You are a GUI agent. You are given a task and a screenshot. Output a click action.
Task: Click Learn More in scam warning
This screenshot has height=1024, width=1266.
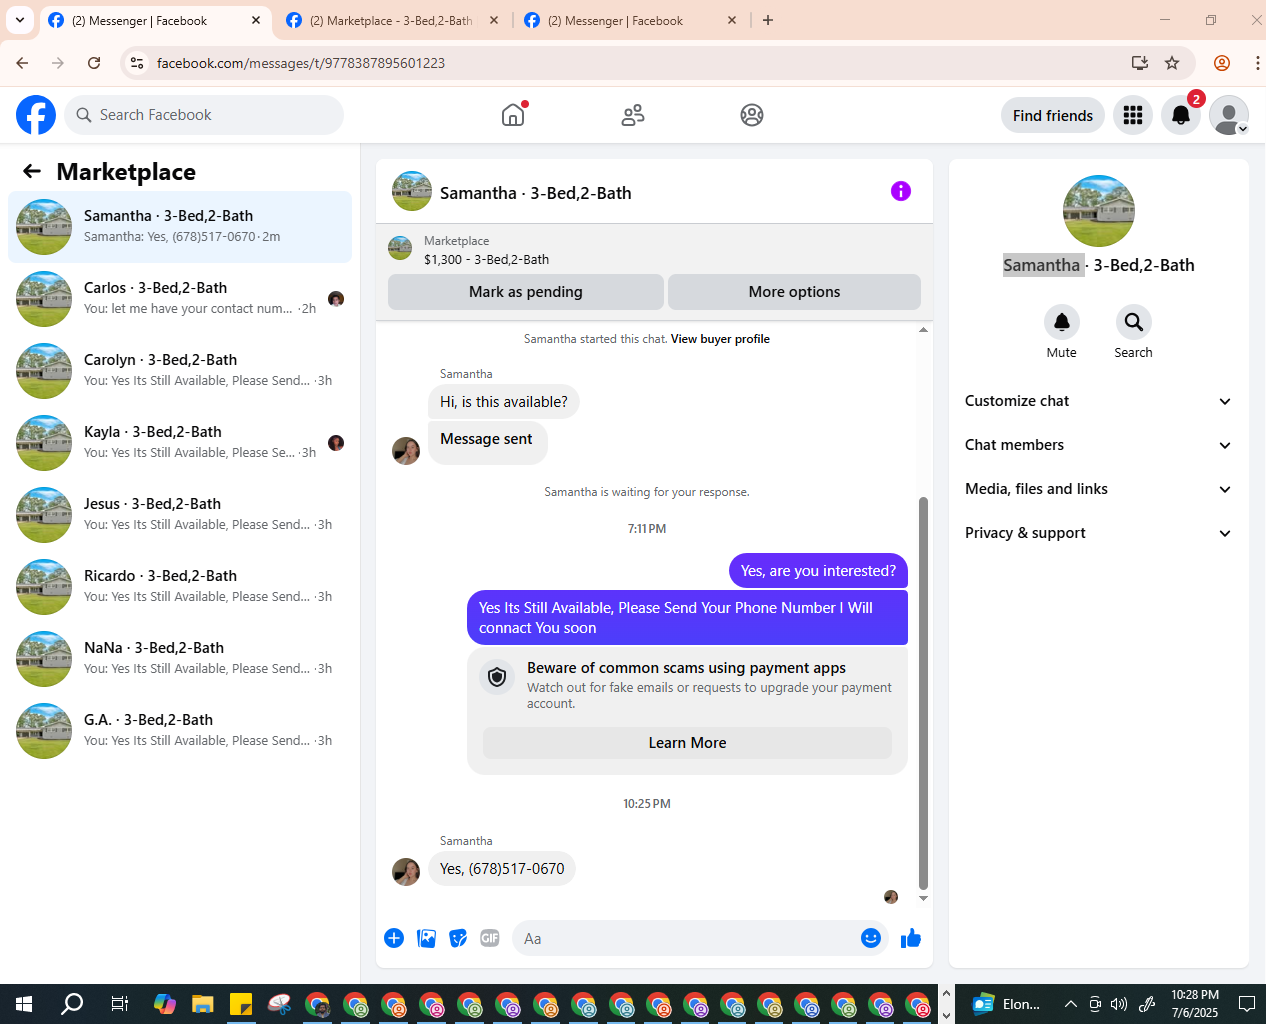(x=687, y=743)
